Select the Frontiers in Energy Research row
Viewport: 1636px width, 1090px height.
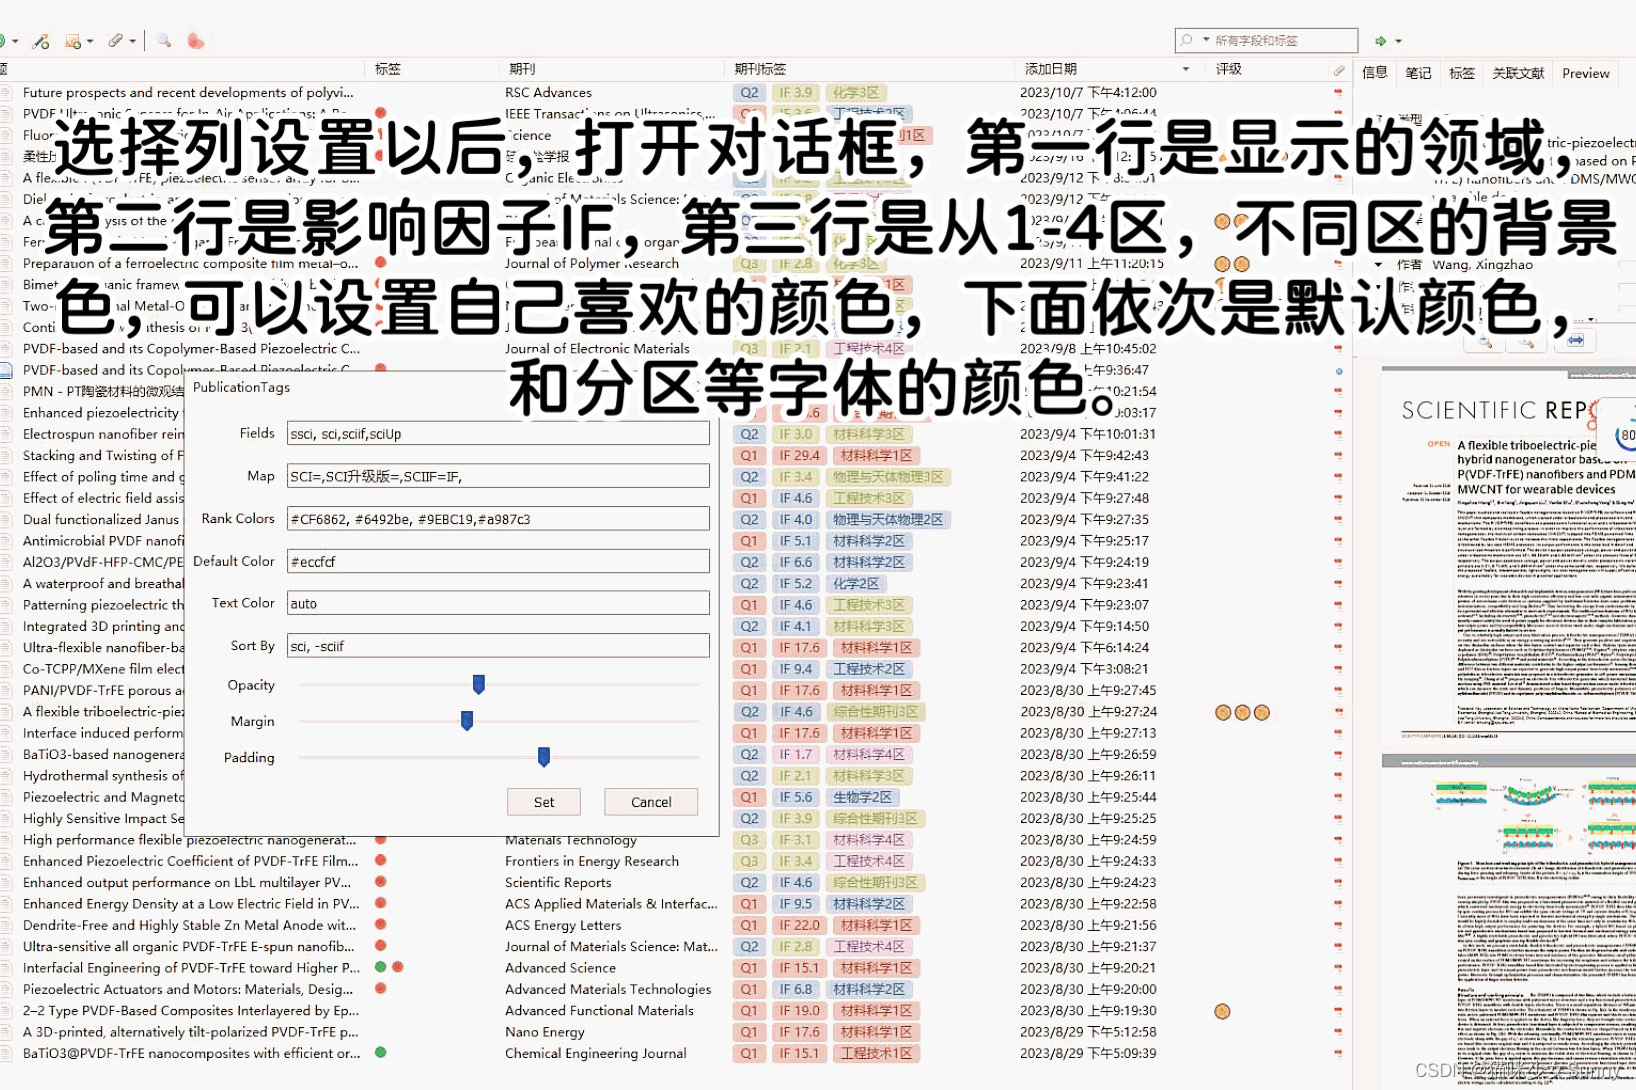tap(592, 861)
